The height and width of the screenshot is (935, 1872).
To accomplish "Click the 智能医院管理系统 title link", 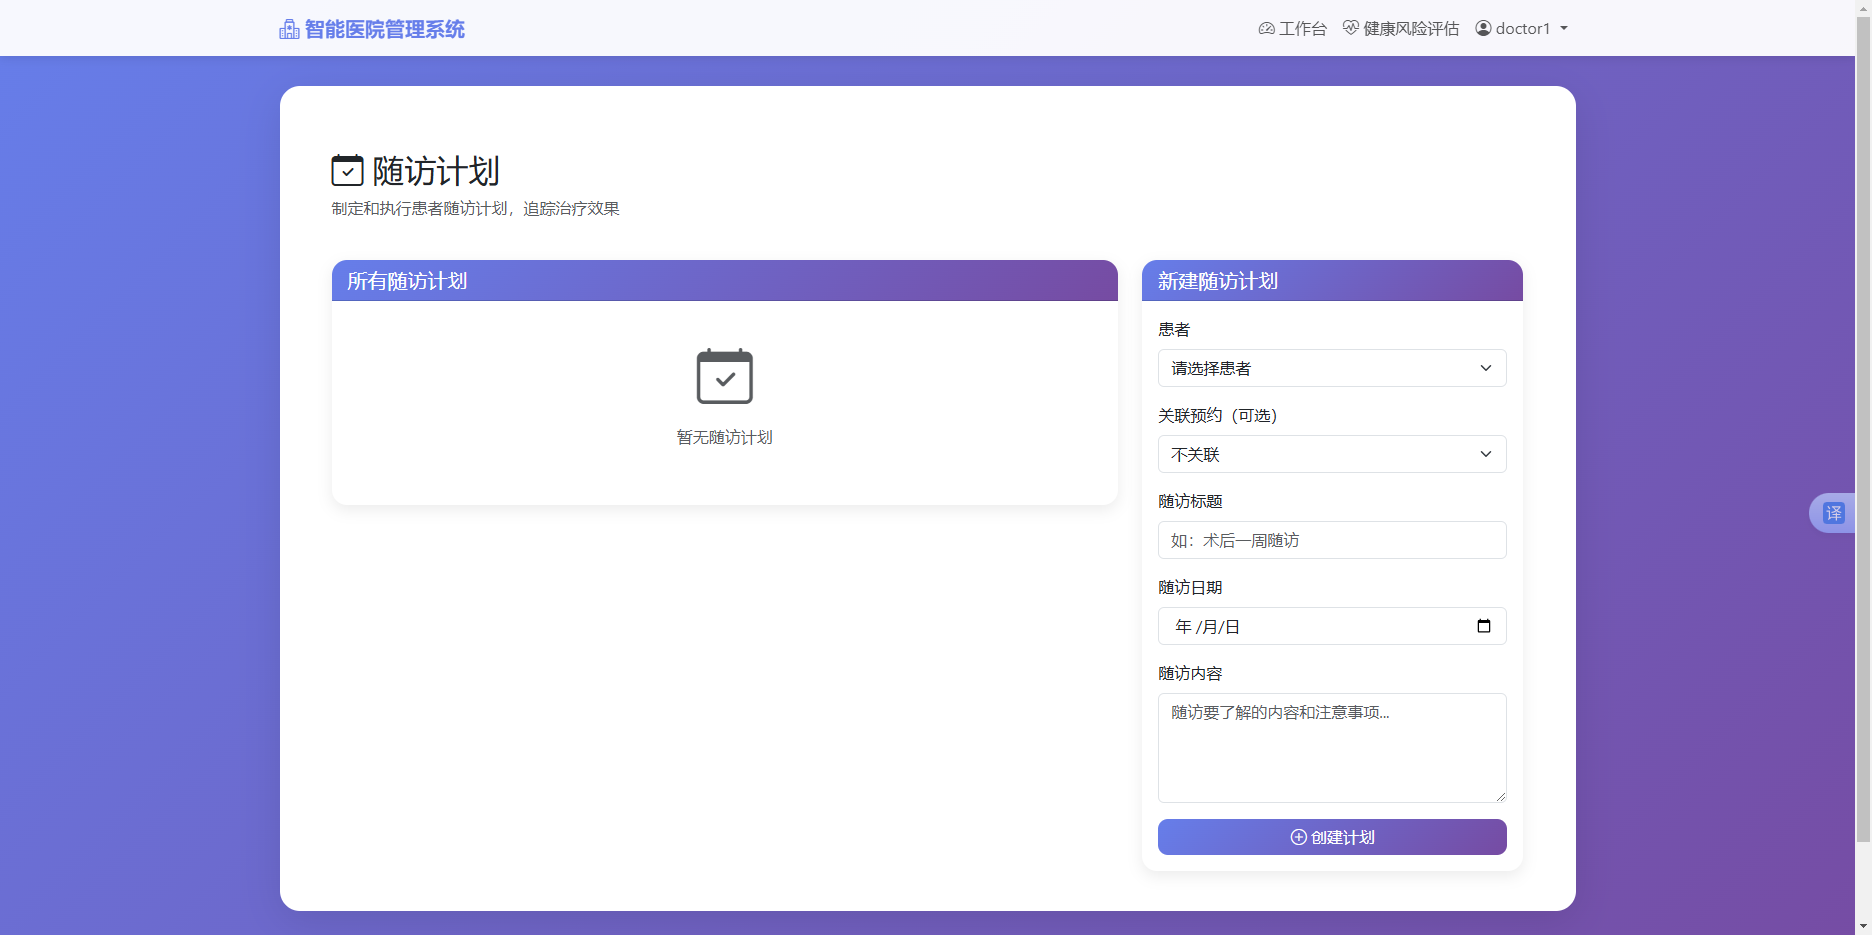I will coord(385,28).
